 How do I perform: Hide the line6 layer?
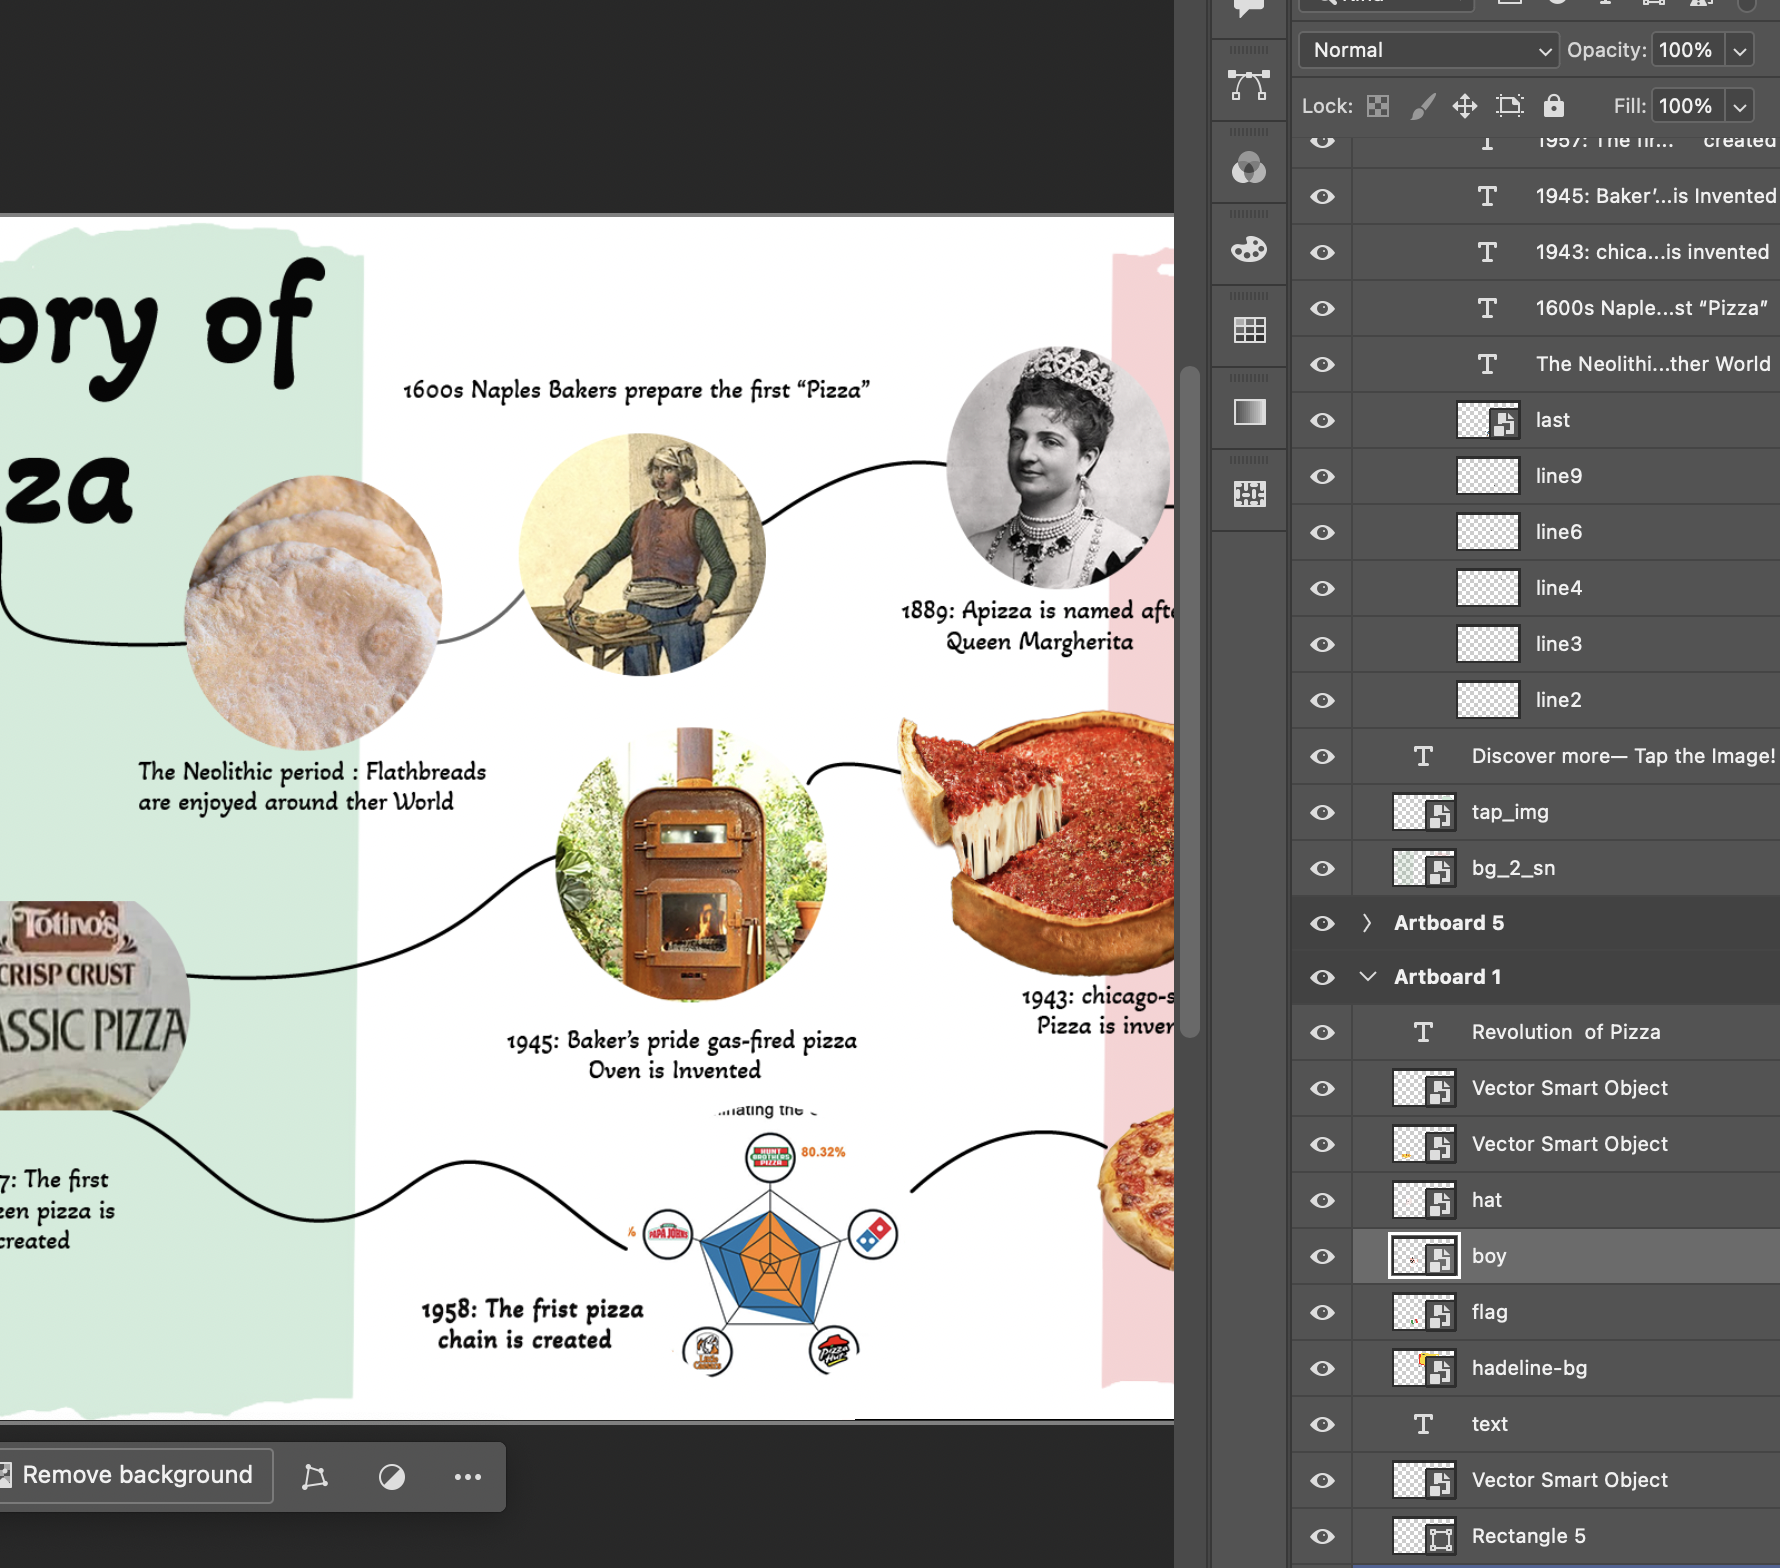(1322, 532)
